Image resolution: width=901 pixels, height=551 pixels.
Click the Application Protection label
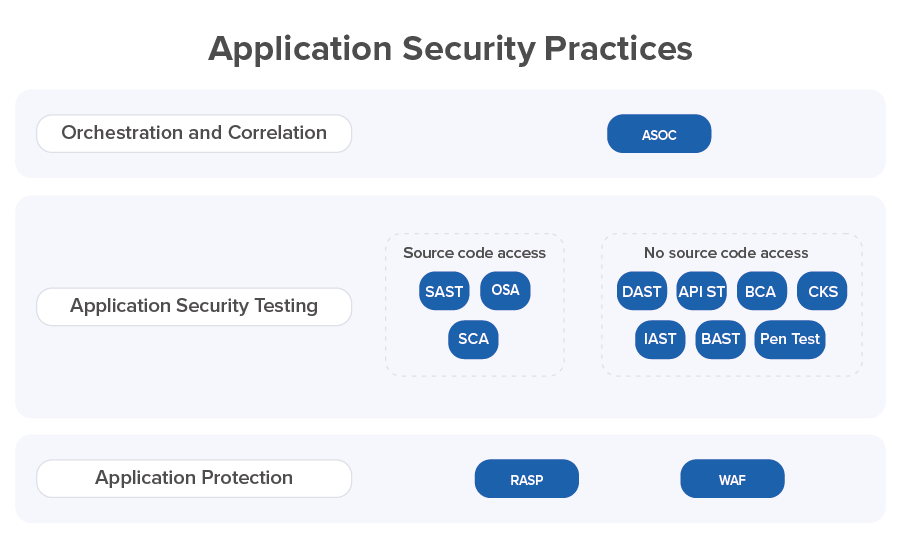tap(194, 479)
